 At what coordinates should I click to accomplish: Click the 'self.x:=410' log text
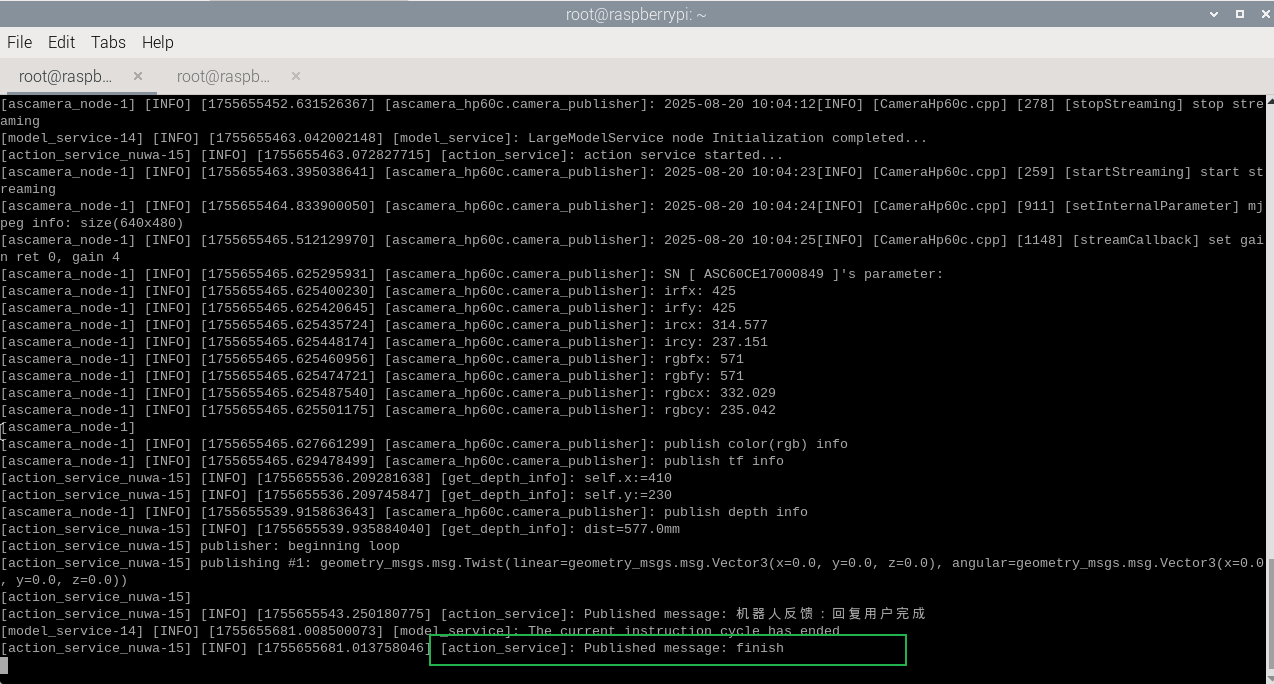[628, 478]
